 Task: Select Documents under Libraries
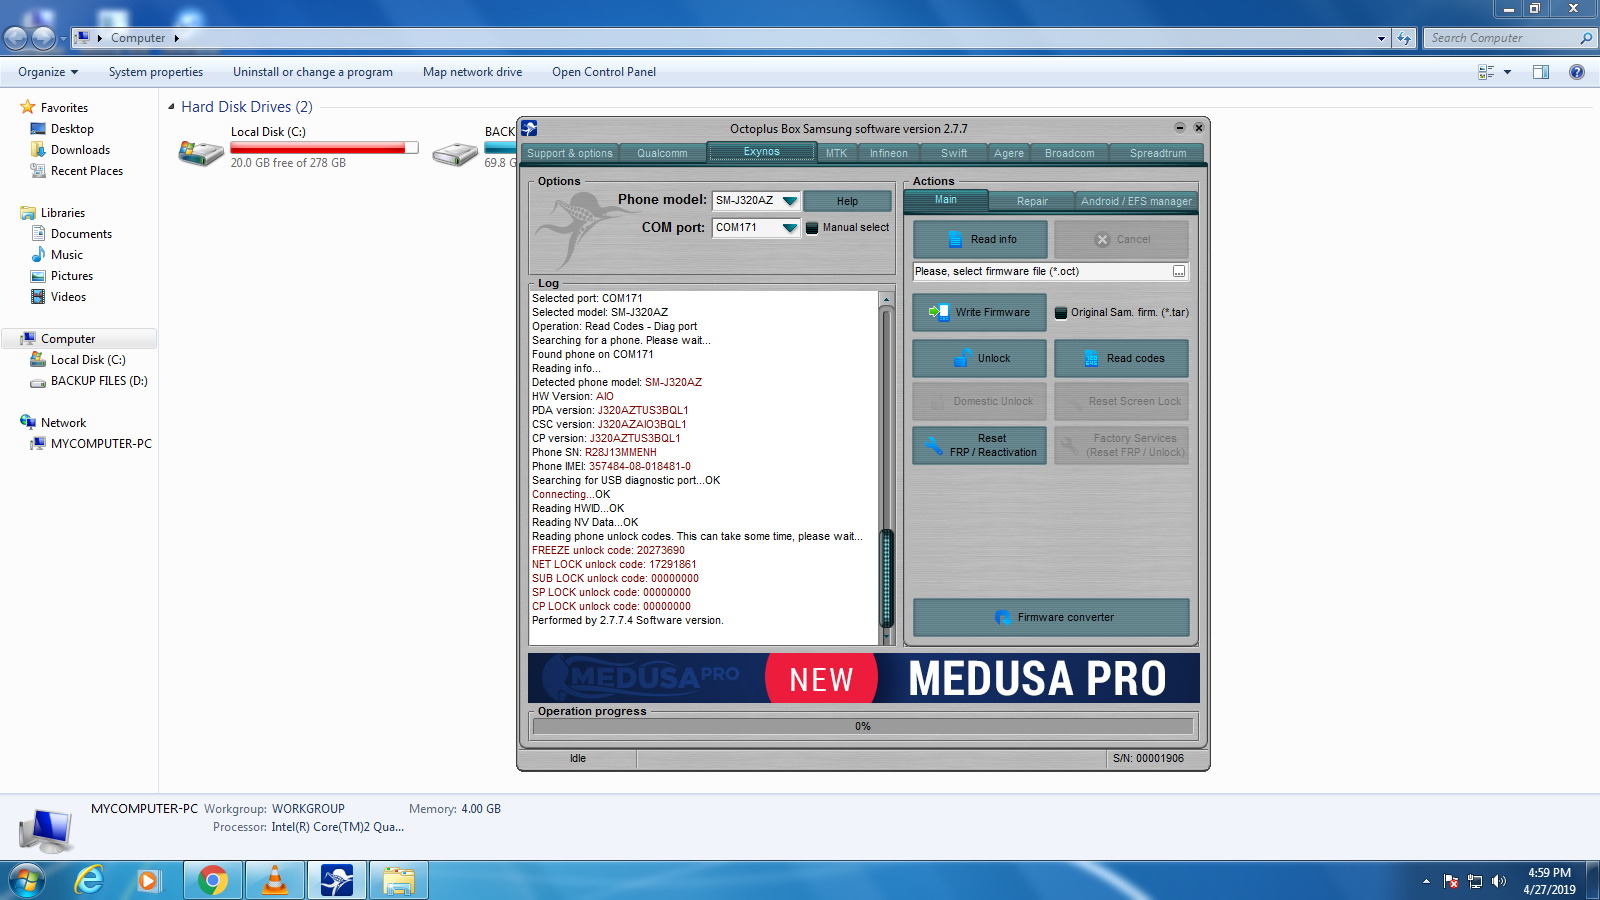pos(81,234)
